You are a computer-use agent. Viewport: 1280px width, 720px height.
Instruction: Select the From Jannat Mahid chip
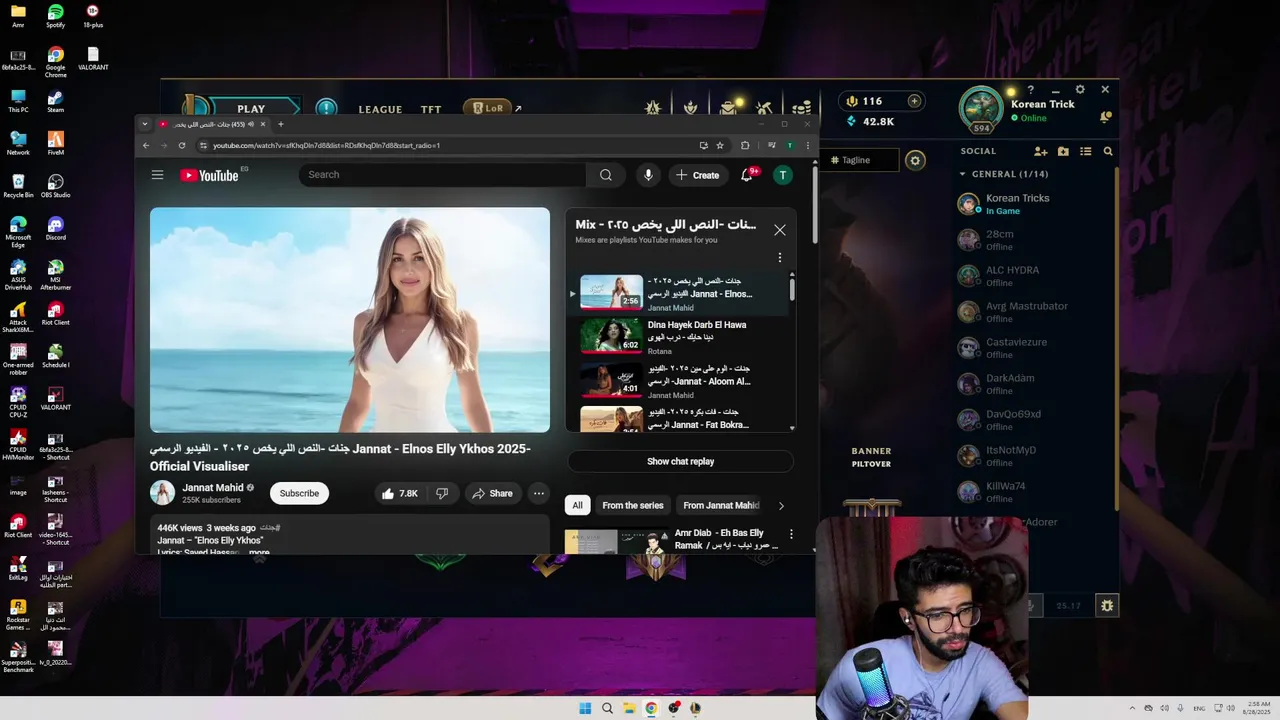721,505
